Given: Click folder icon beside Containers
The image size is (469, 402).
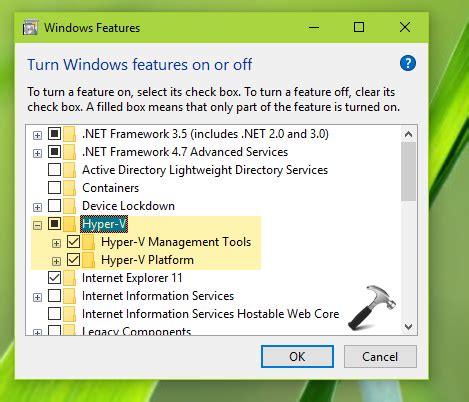Looking at the screenshot, I should point(70,188).
